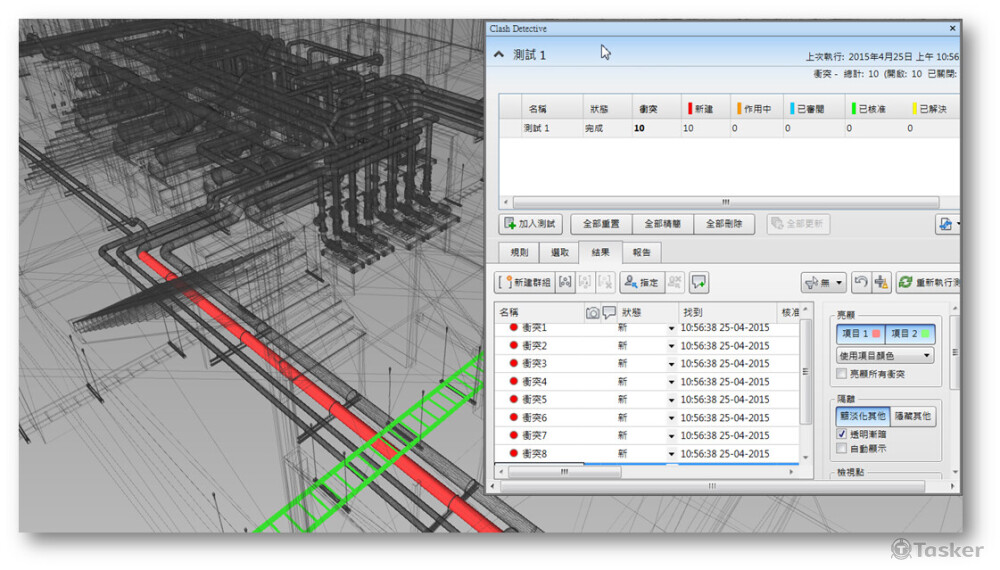Click the 重新執行測試 rerun test icon
The width and height of the screenshot is (1000, 570).
[905, 283]
